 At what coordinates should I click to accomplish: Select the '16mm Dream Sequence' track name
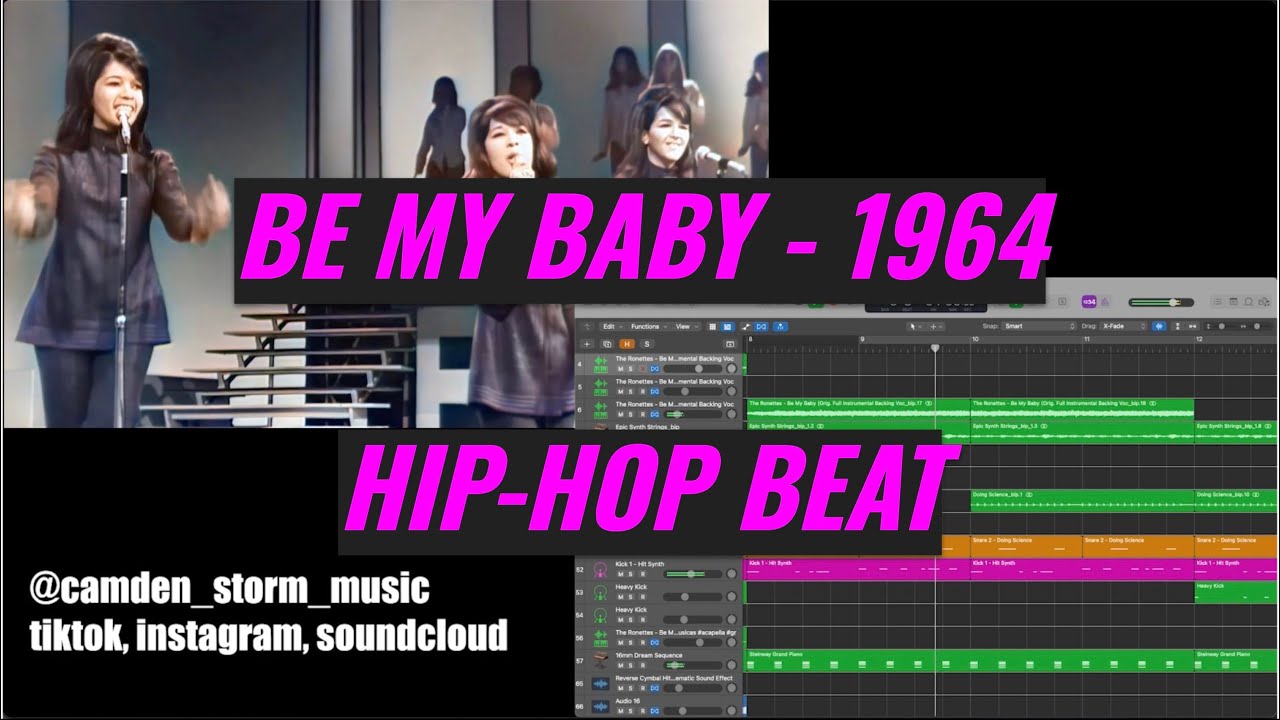tap(649, 655)
